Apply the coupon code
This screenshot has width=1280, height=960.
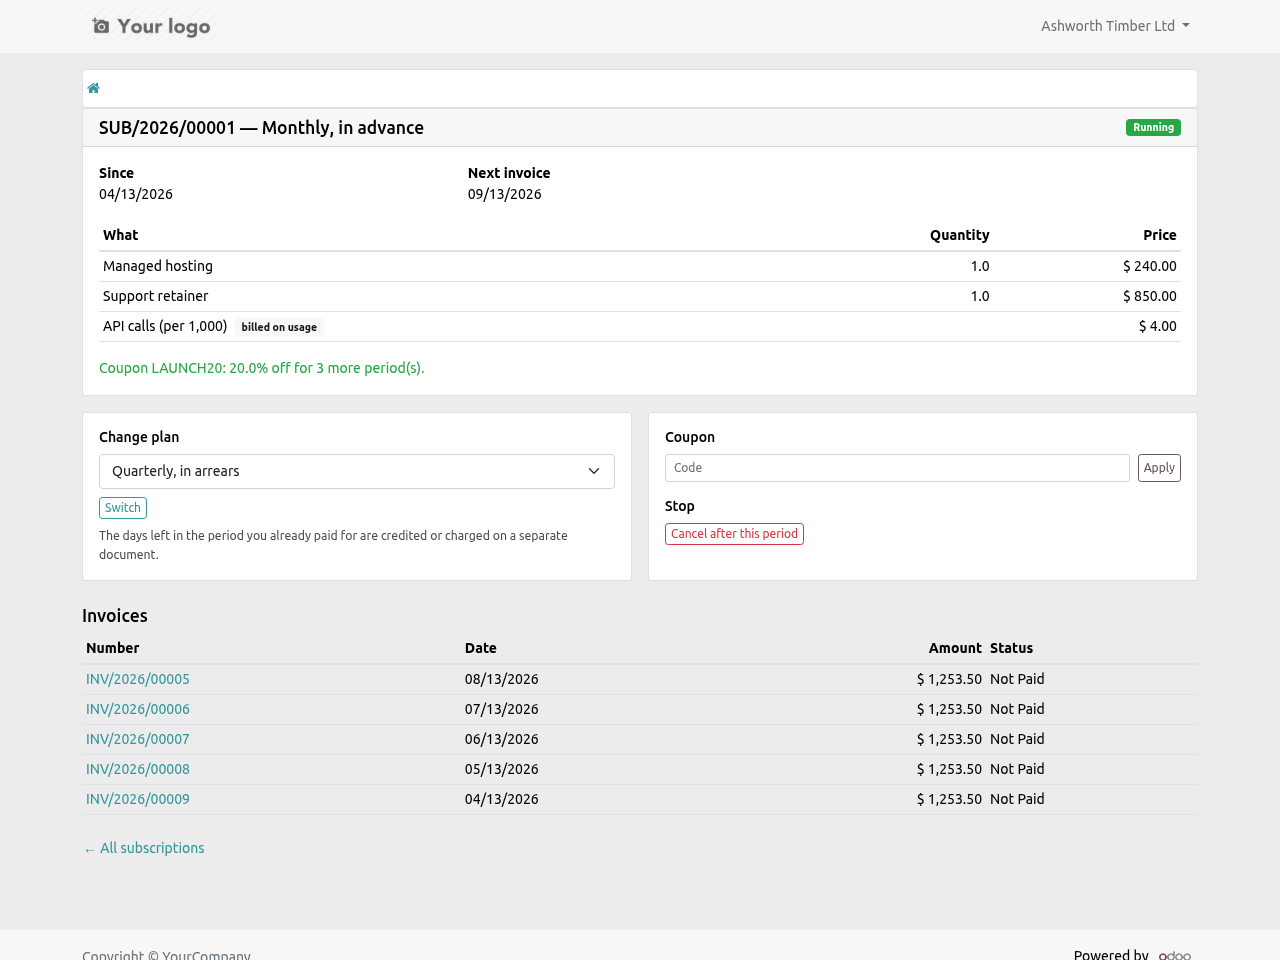tap(1159, 468)
